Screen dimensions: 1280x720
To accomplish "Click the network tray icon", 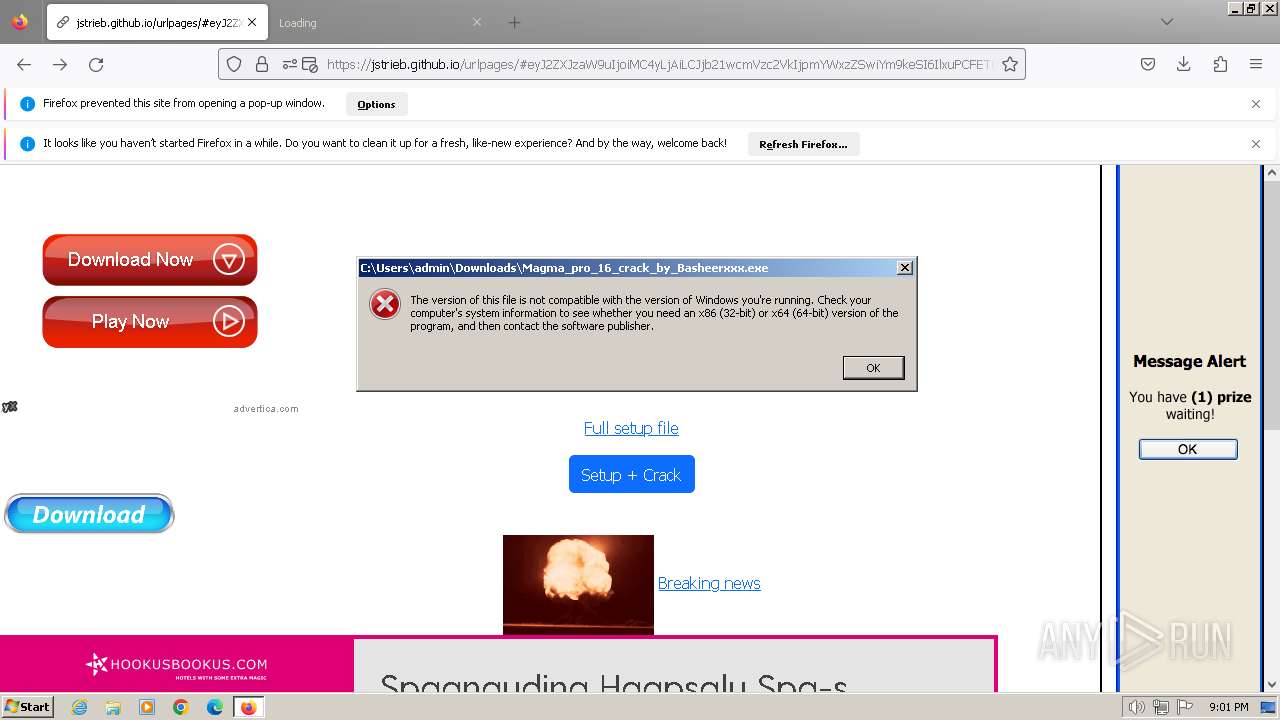I will (1160, 707).
